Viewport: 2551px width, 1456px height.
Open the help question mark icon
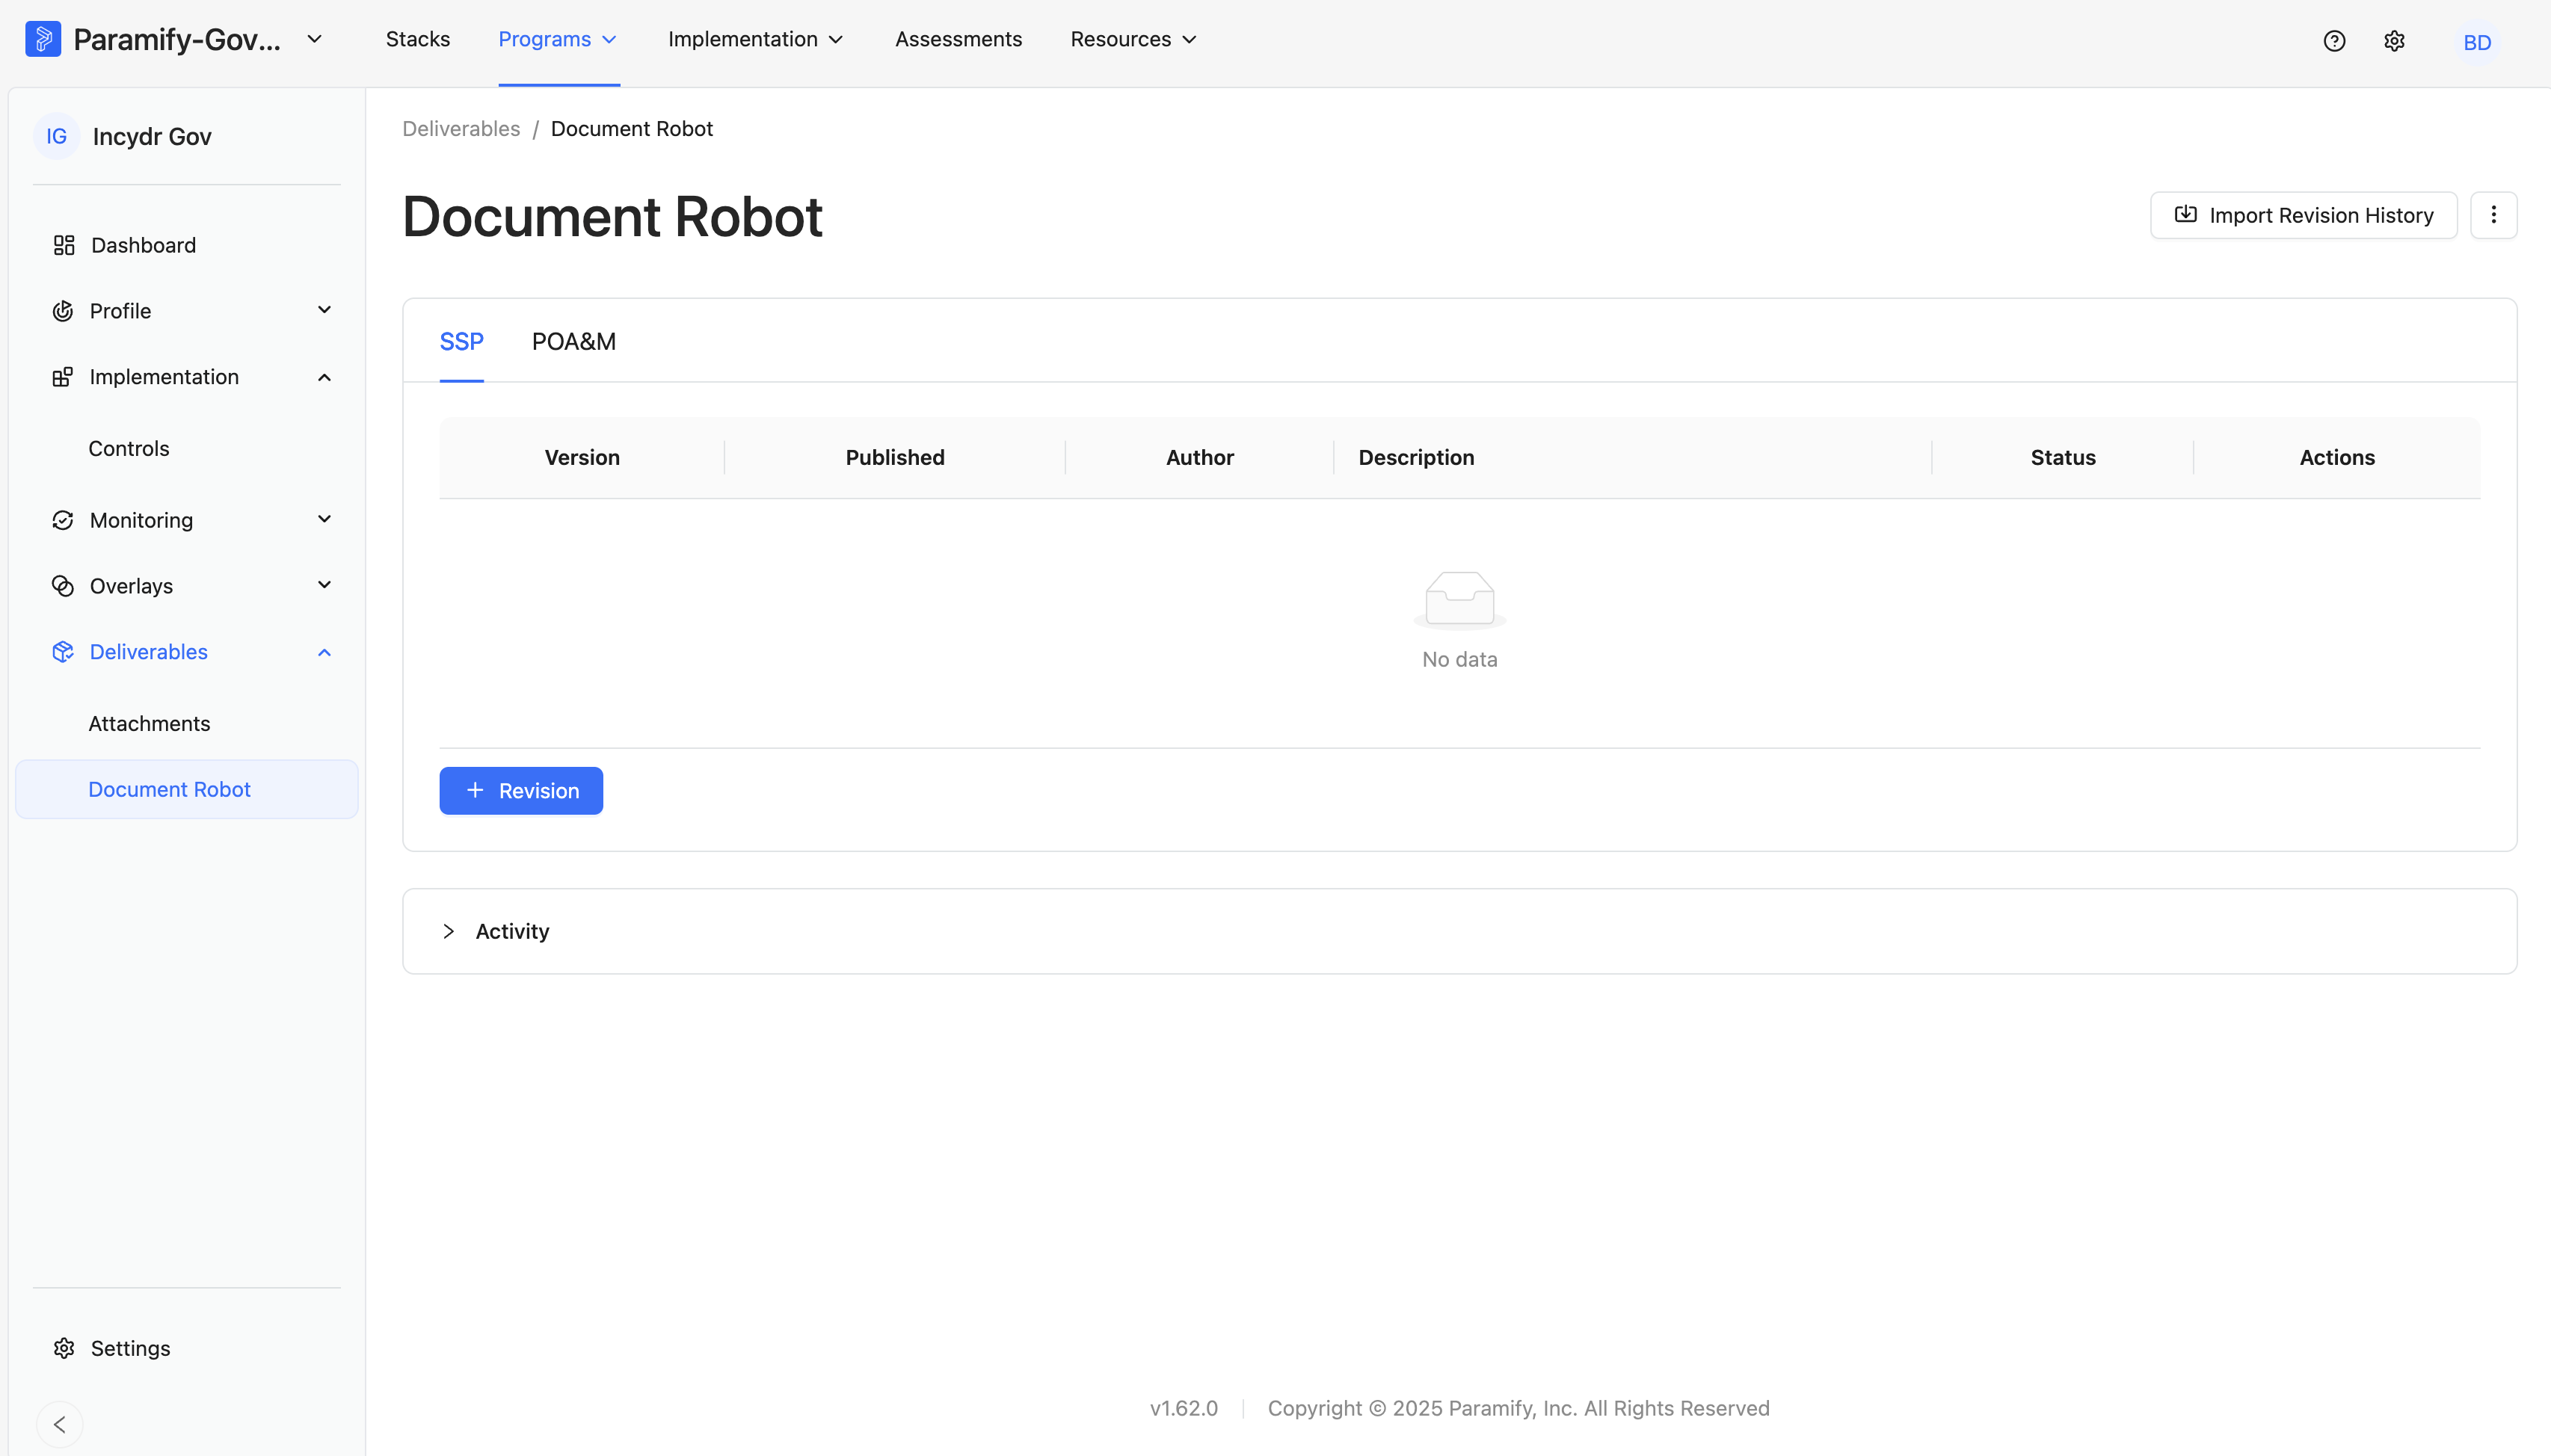pyautogui.click(x=2334, y=41)
